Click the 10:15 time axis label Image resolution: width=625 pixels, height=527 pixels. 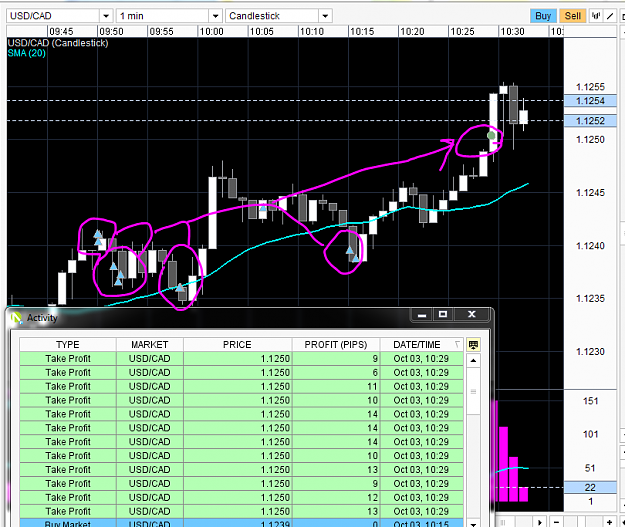[x=362, y=31]
